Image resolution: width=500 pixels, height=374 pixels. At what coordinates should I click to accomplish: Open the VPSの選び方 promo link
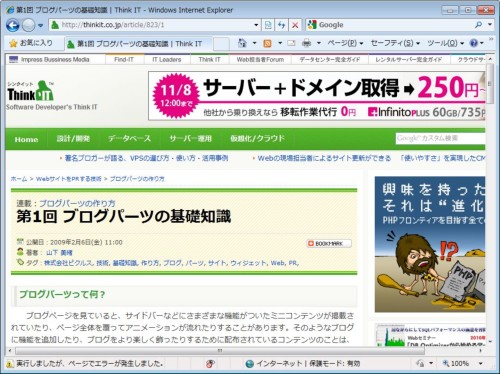146,158
